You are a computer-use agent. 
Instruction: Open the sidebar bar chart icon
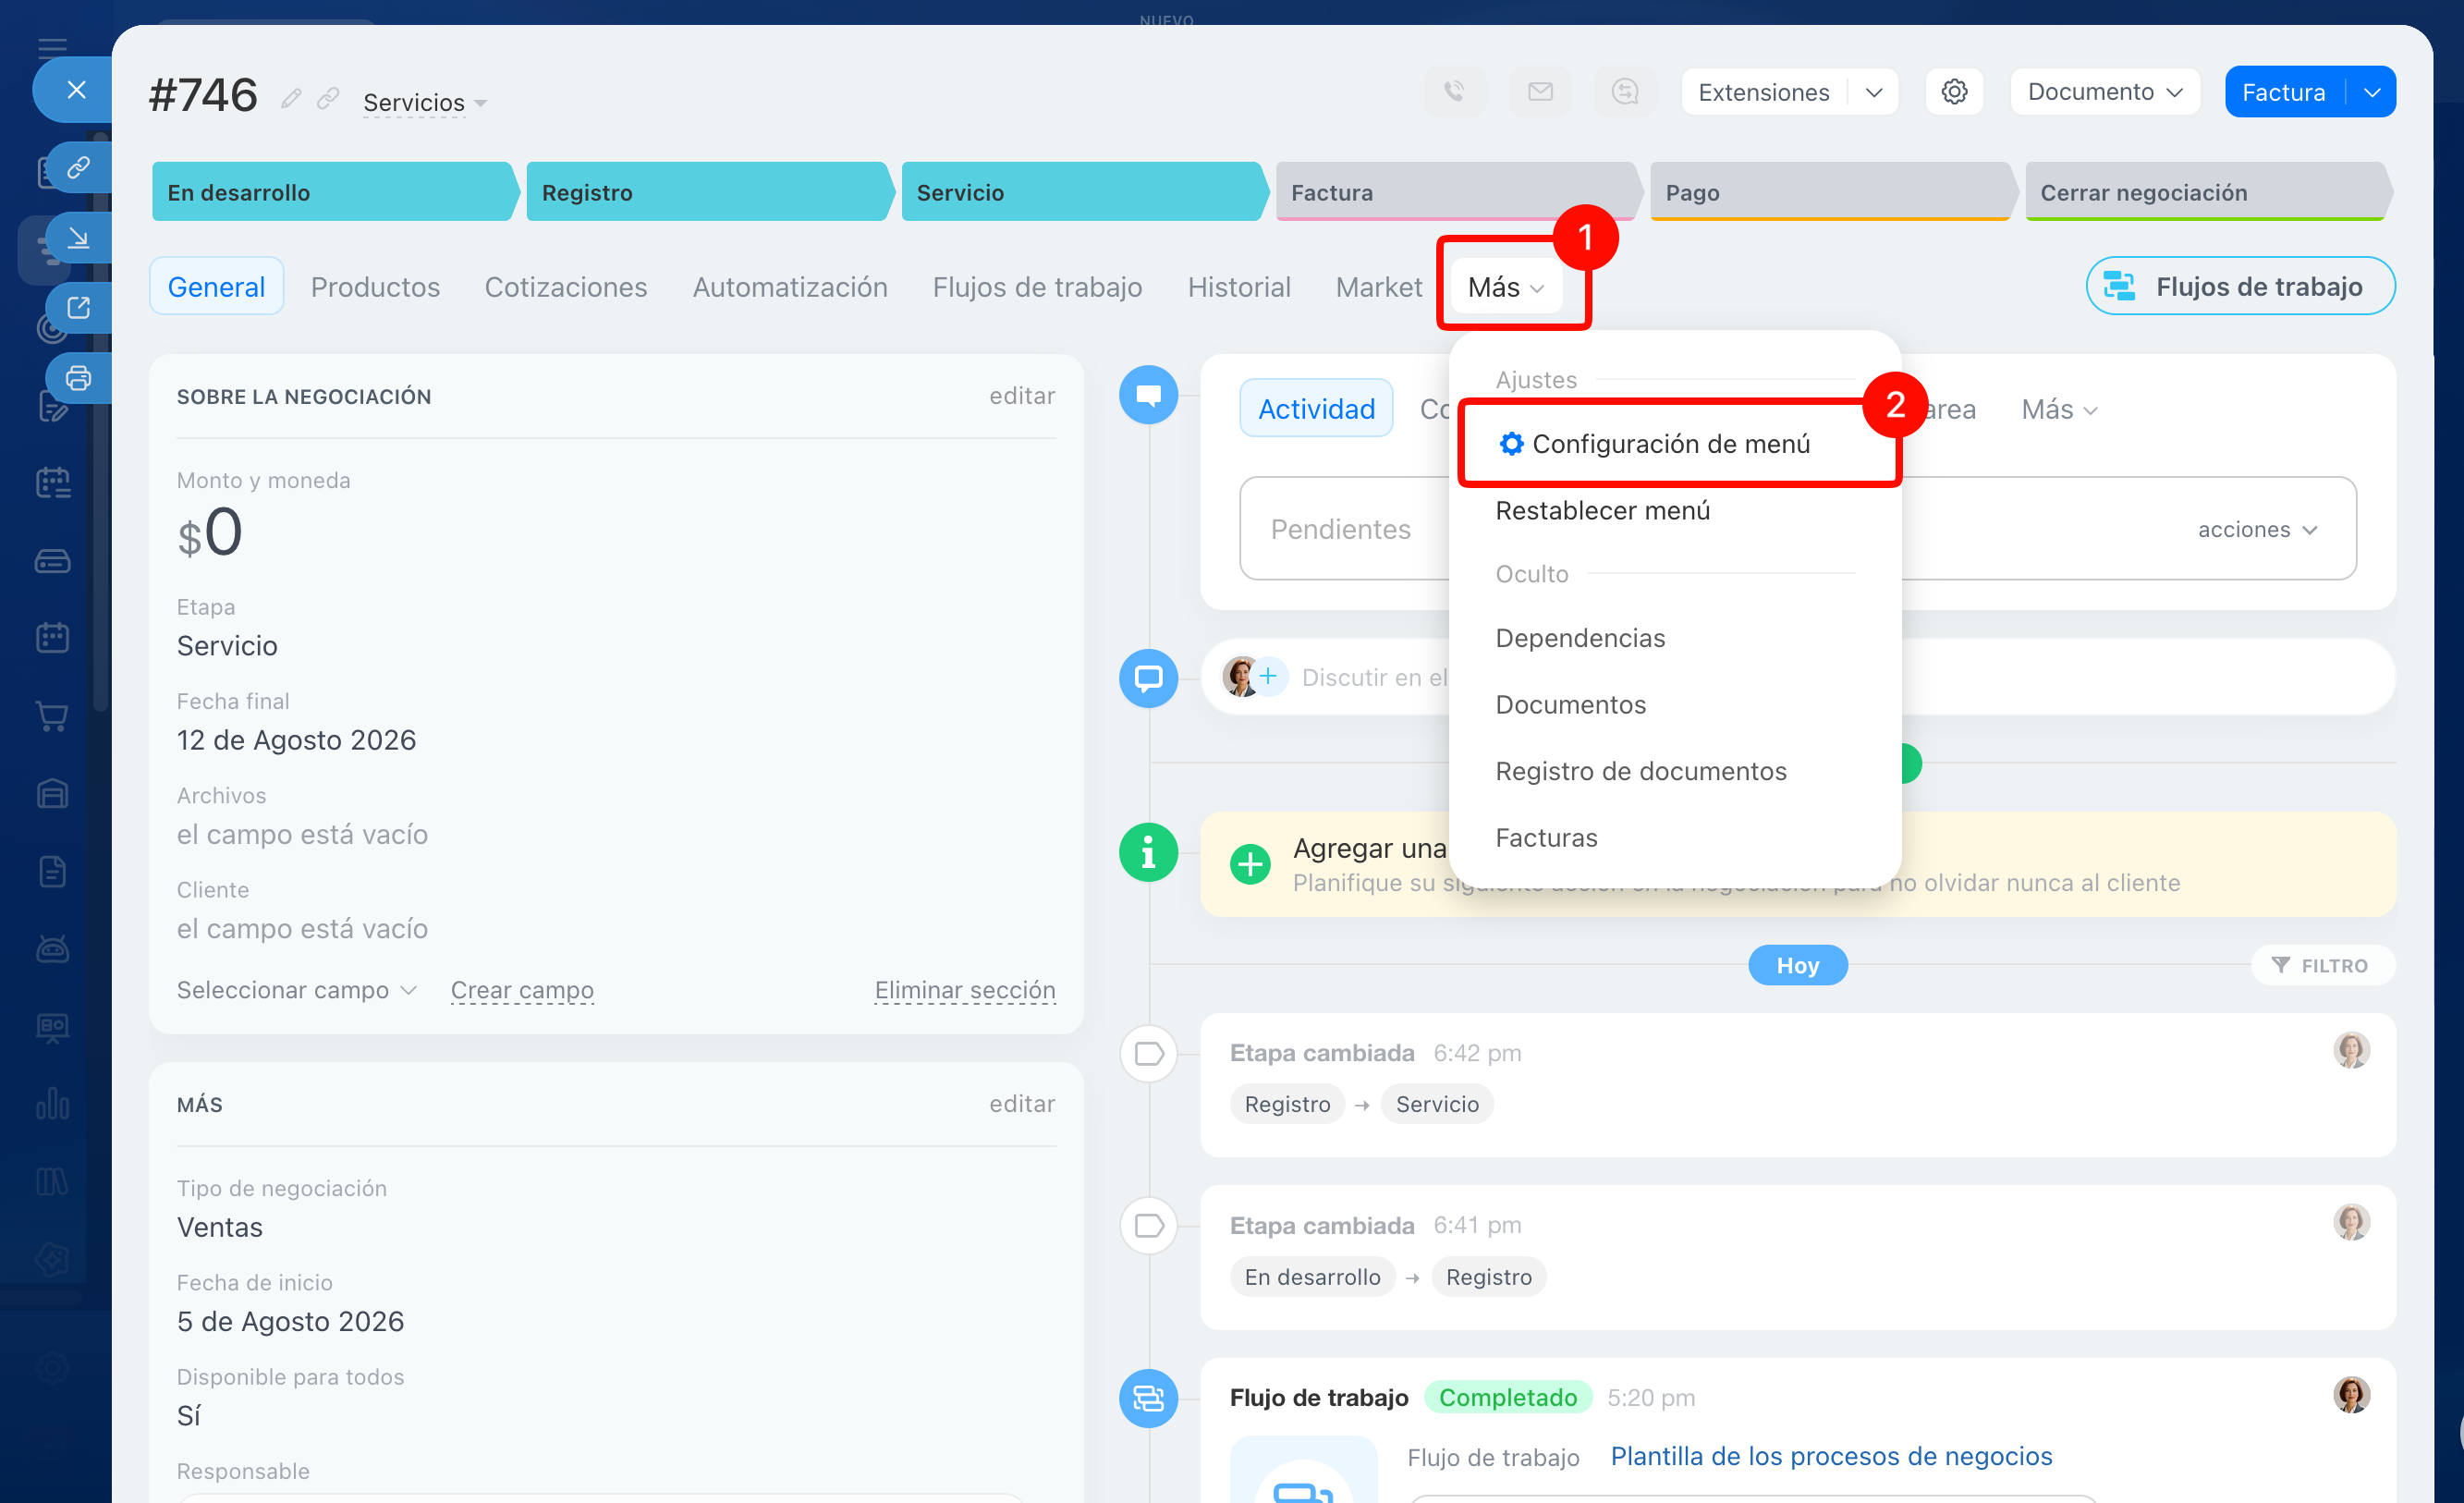[52, 1104]
